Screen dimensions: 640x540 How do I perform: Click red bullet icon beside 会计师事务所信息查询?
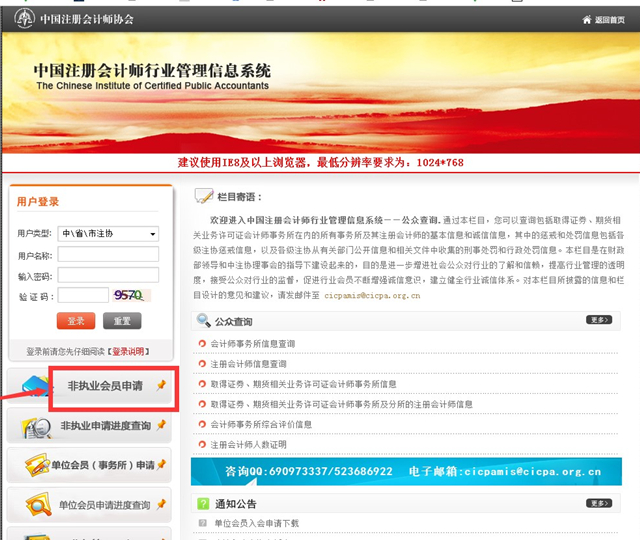click(202, 344)
